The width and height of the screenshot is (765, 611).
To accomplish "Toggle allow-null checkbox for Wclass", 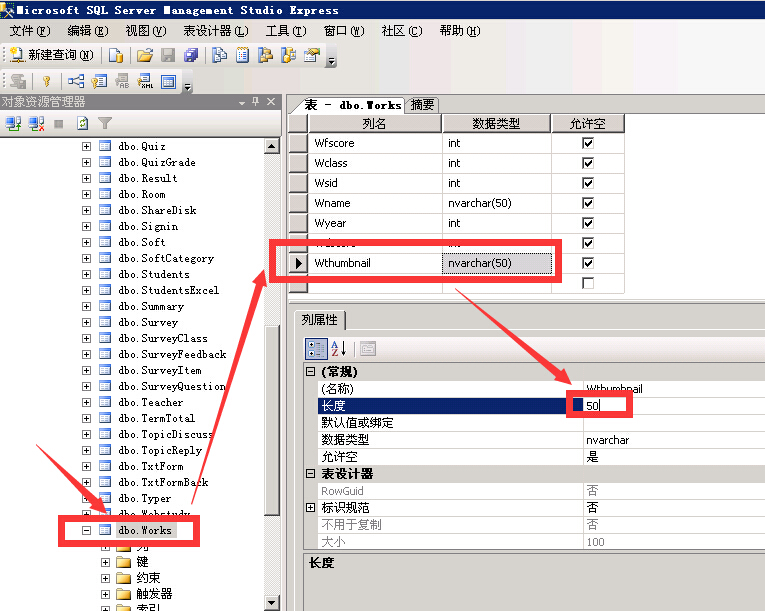I will [x=588, y=163].
